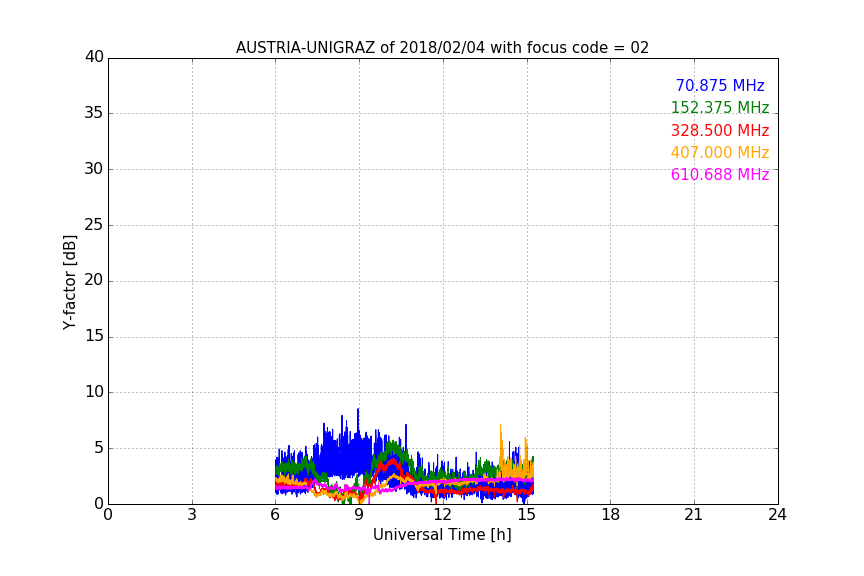This screenshot has height=576, width=864.
Task: Click the blue spike peak near 9 h
Action: coord(358,410)
